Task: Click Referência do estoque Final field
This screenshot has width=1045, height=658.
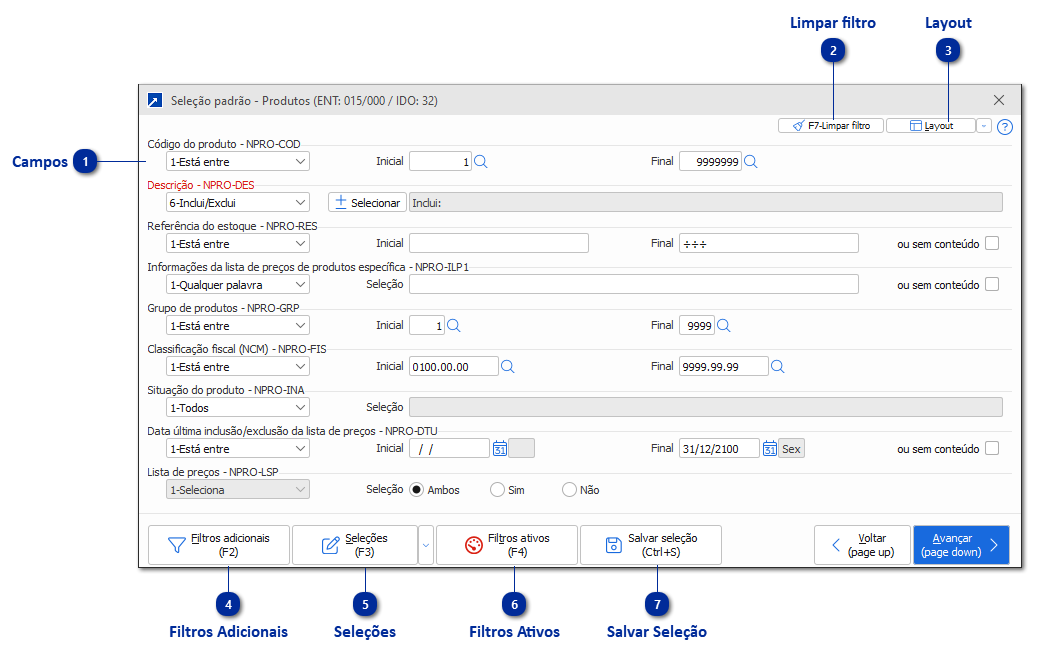Action: [x=769, y=243]
